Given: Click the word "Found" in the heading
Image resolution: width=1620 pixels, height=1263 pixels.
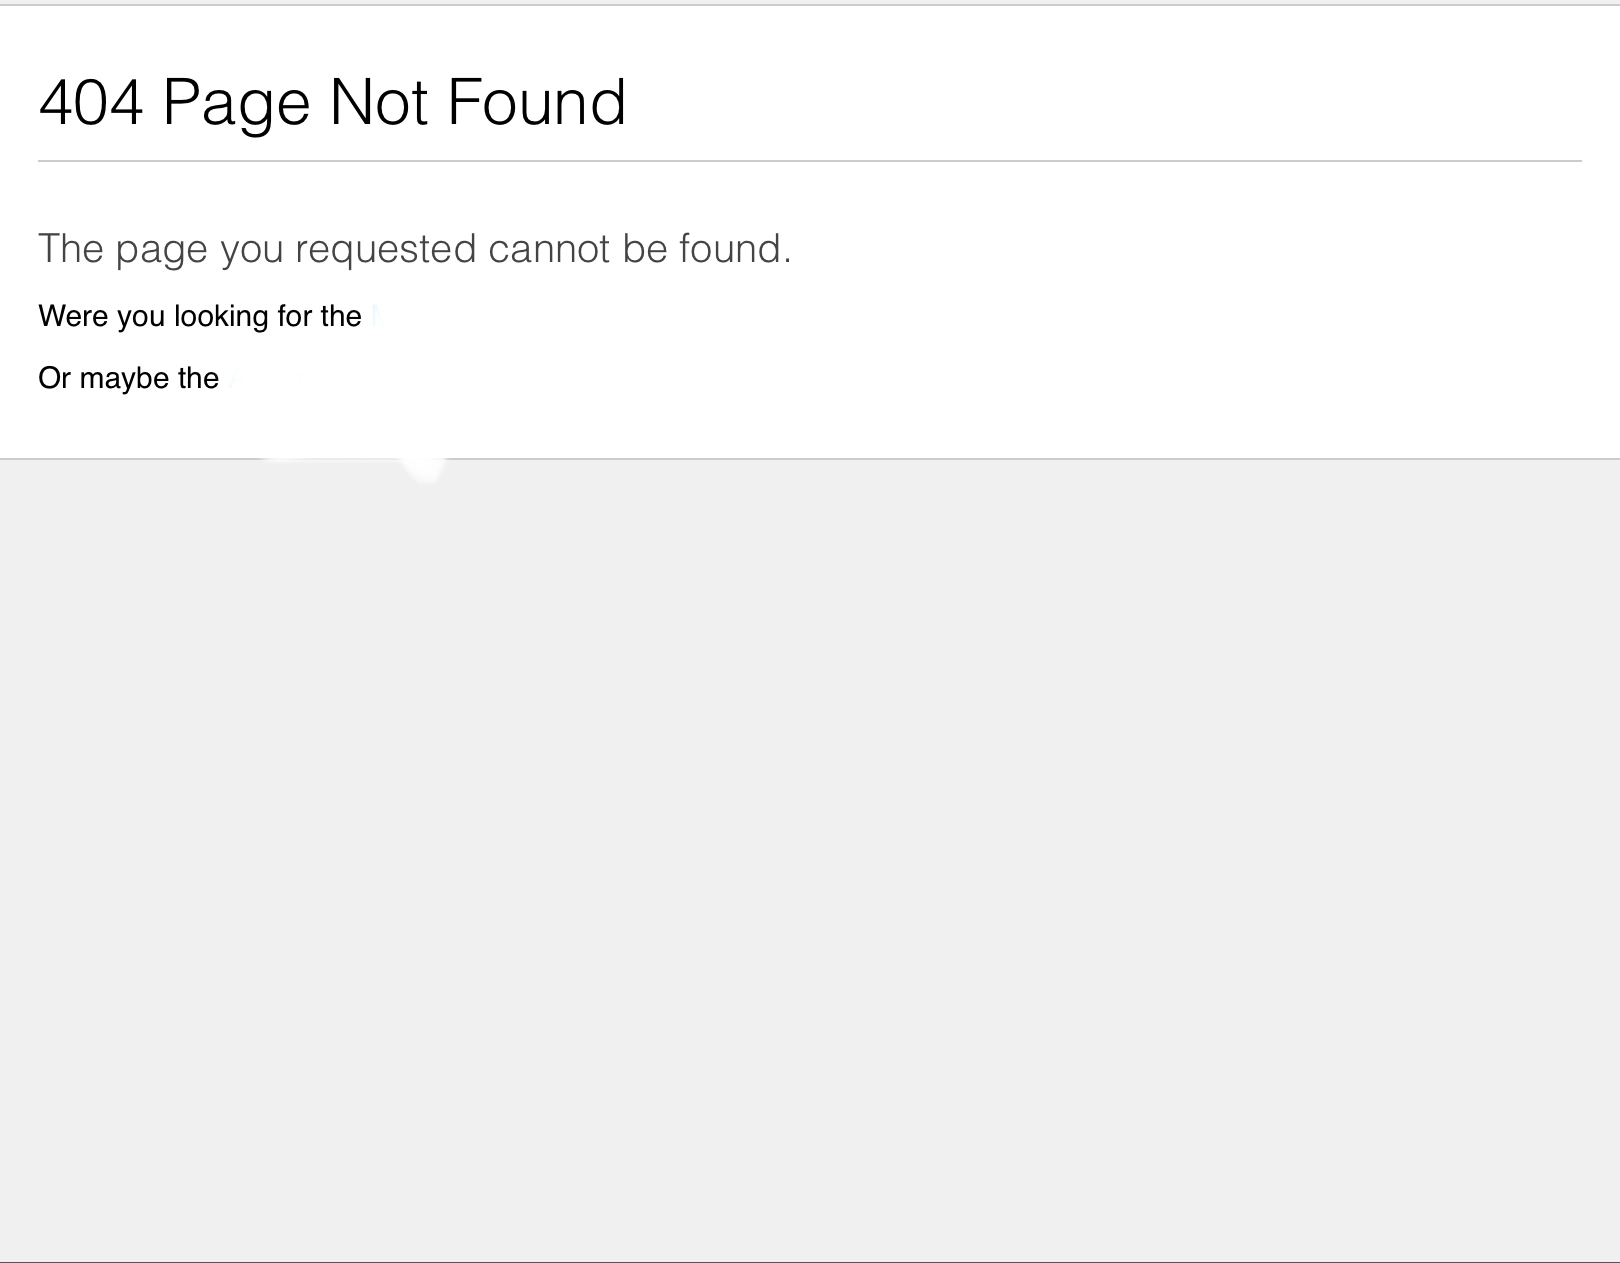Looking at the screenshot, I should [x=536, y=102].
